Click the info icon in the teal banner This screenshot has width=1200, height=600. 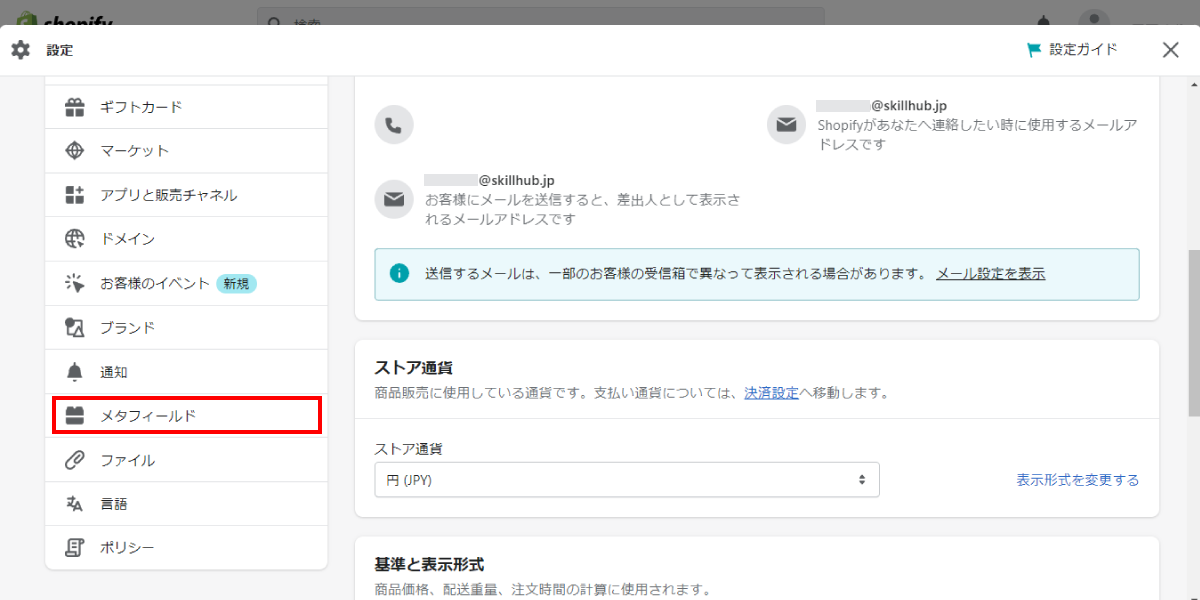coord(399,273)
